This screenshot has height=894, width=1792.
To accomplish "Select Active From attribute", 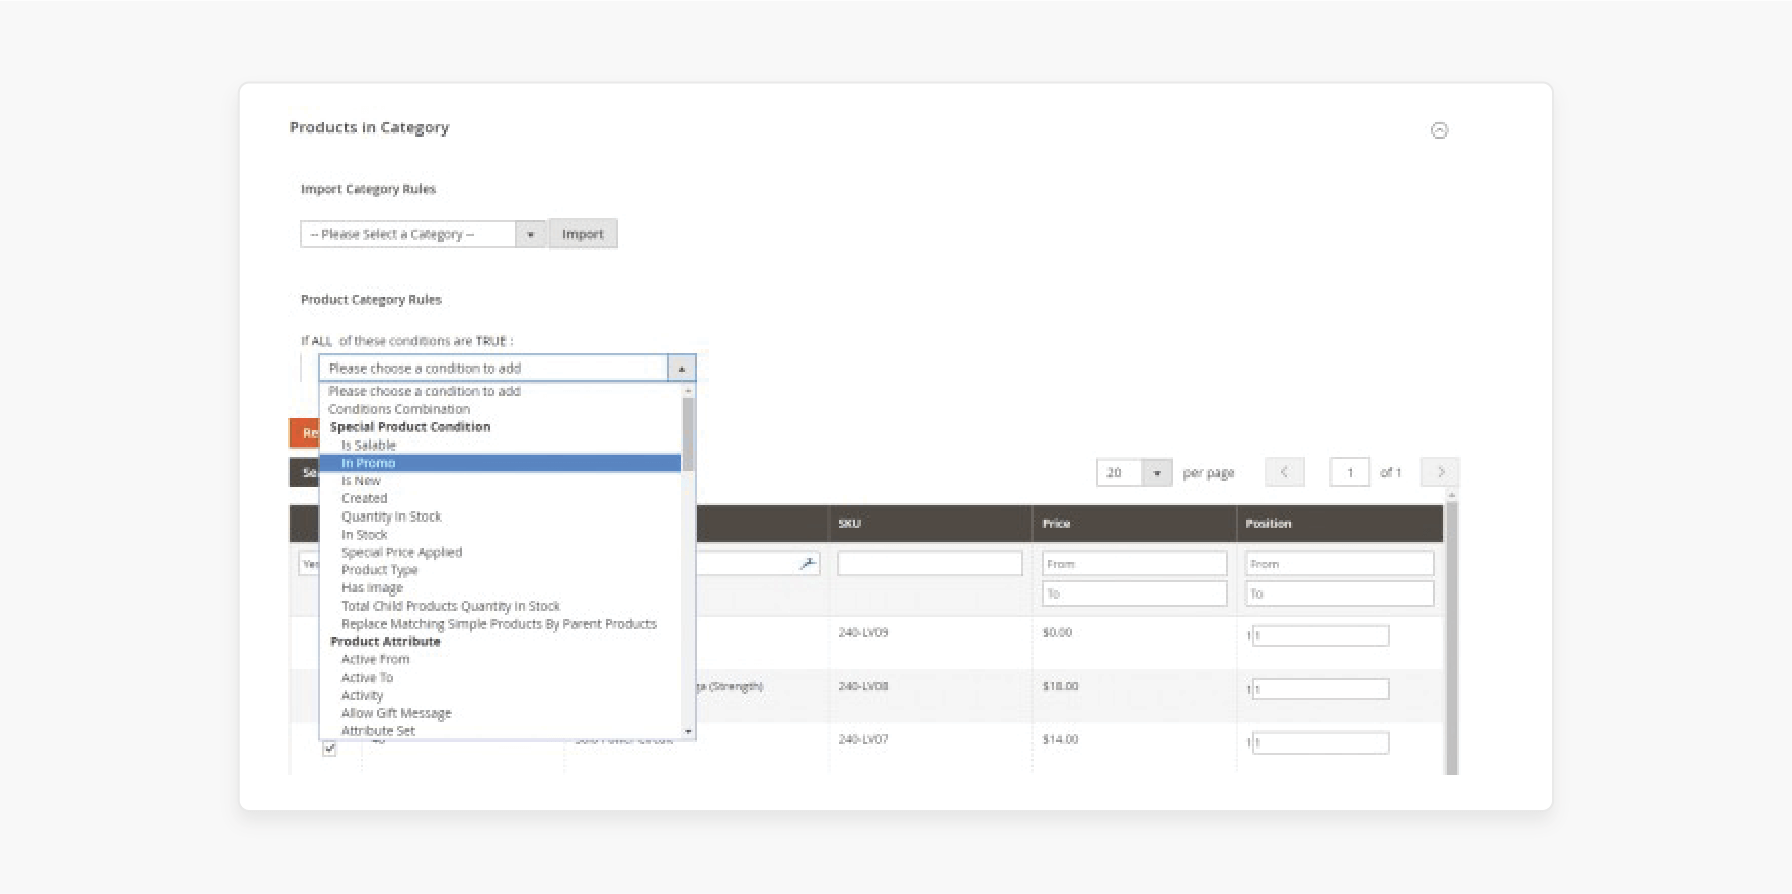I will (x=375, y=659).
